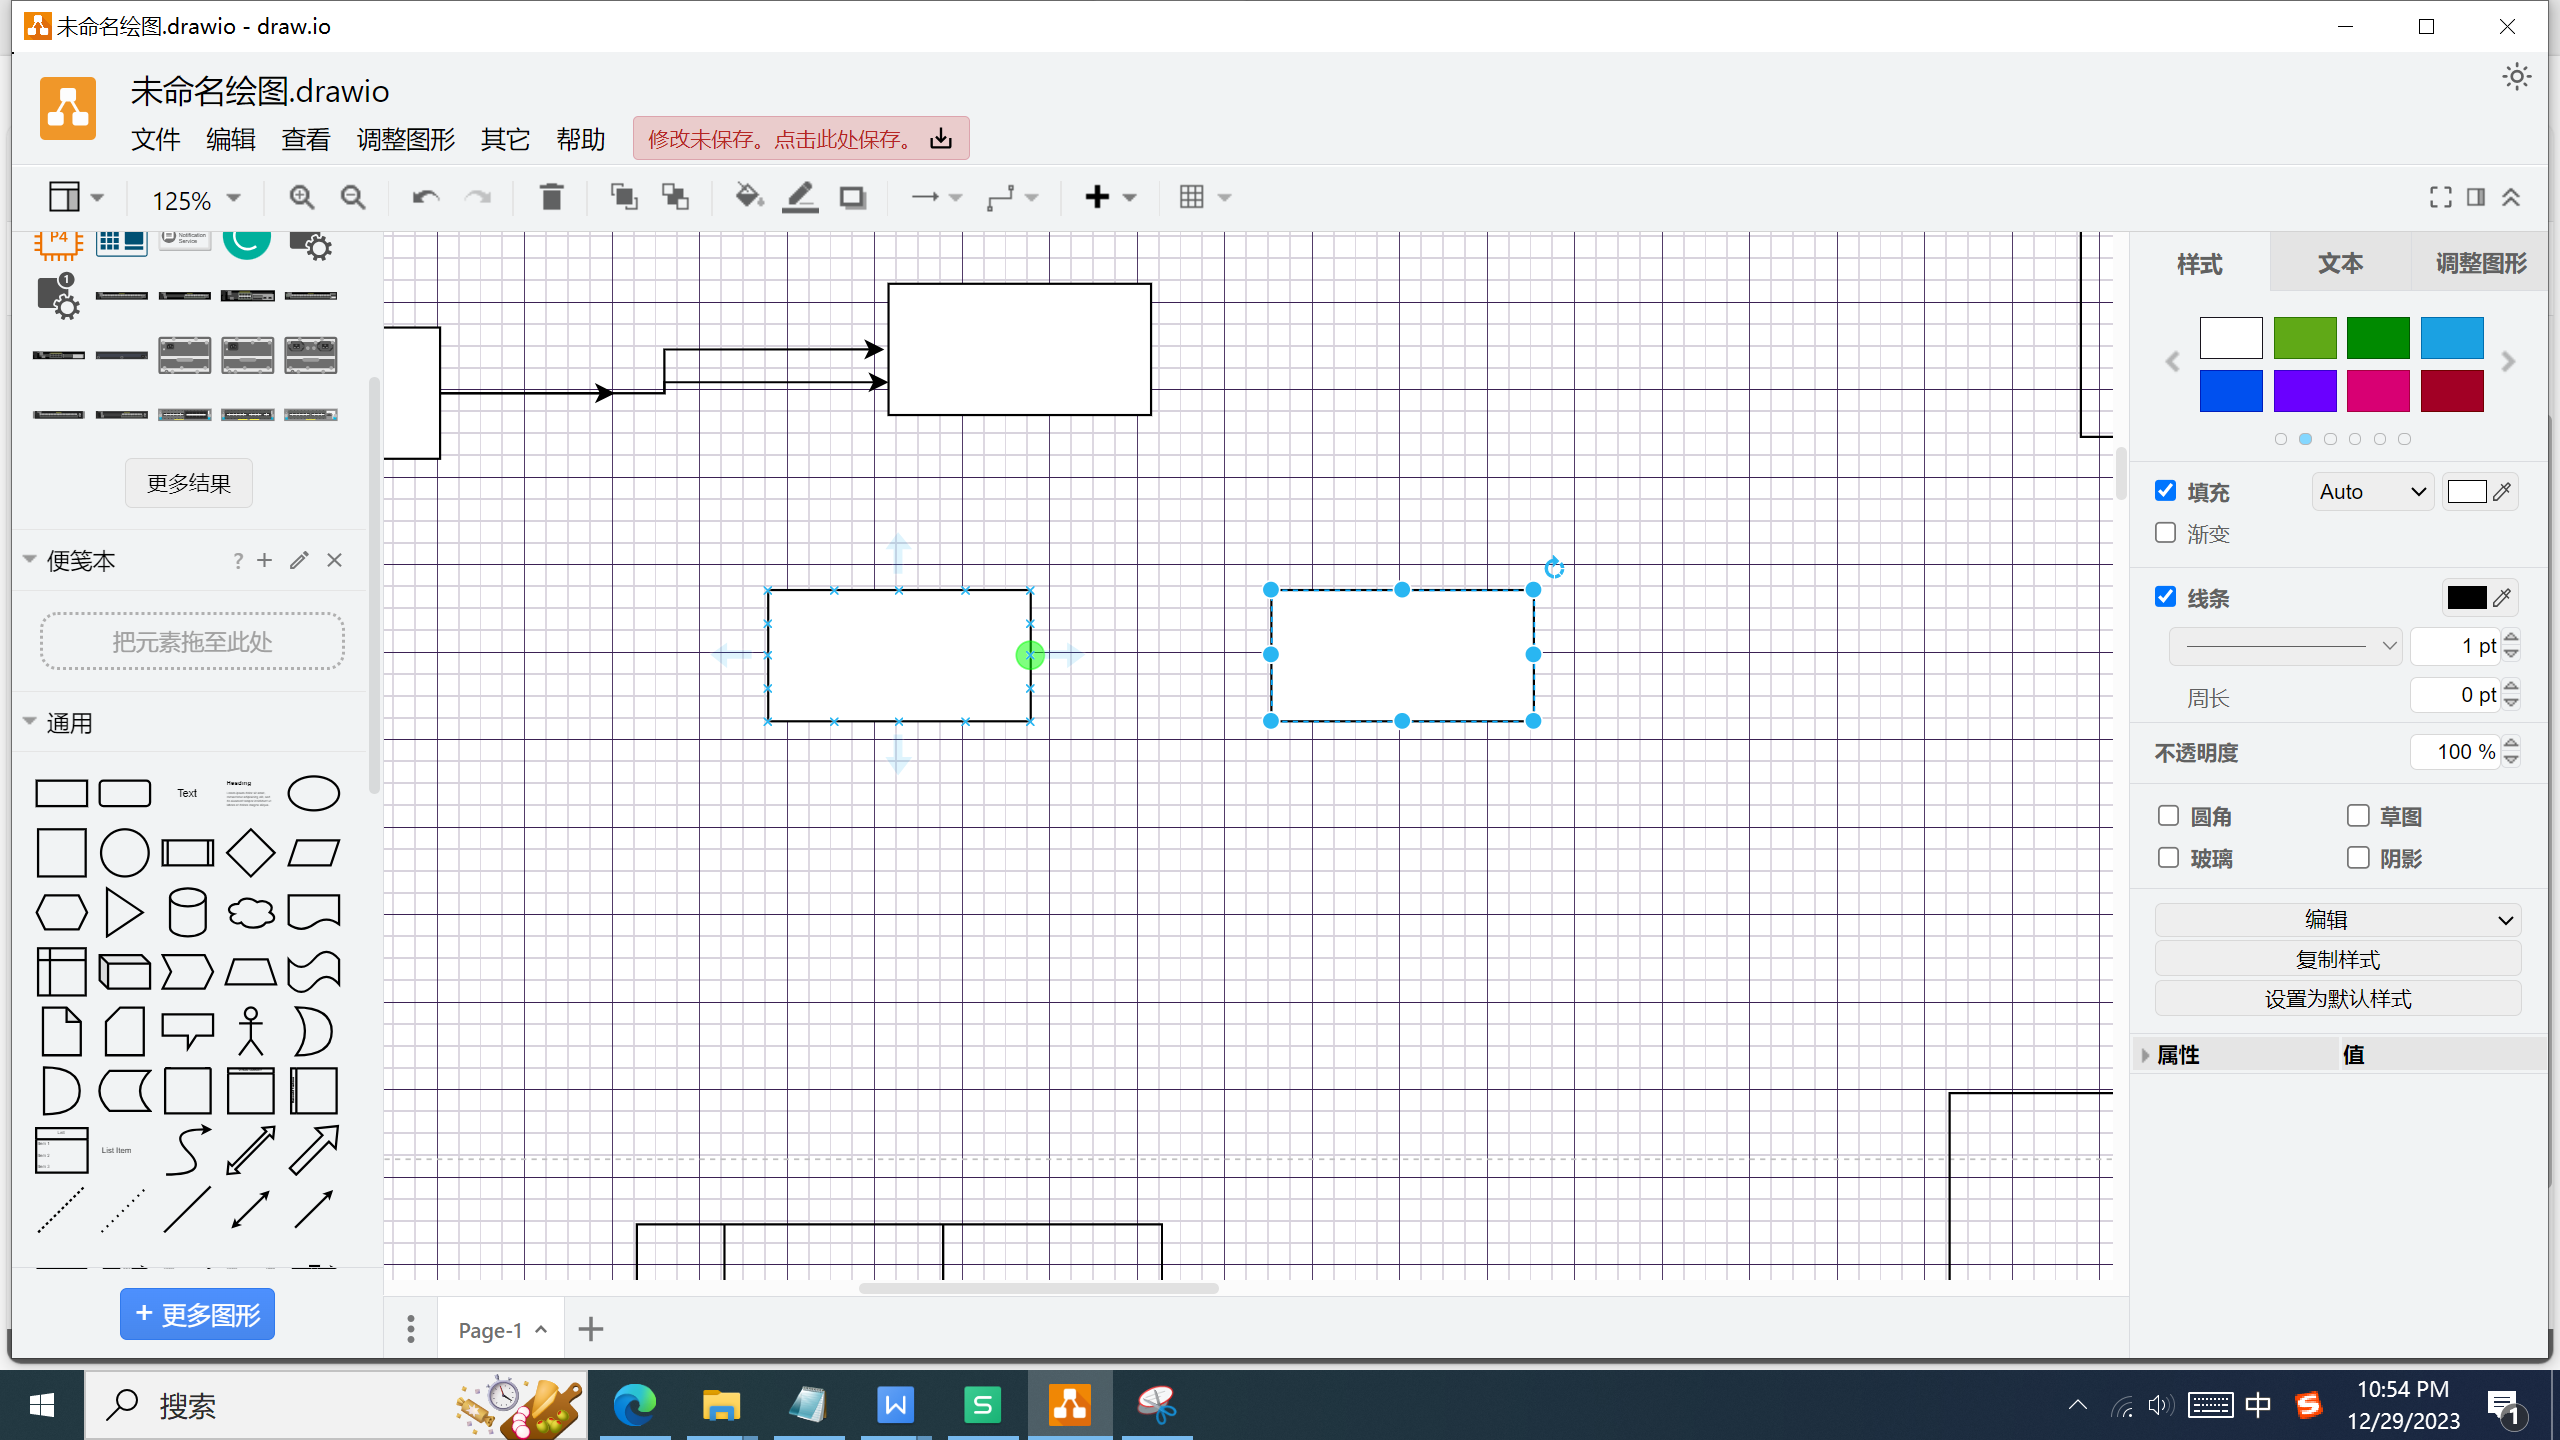Enable the 渐变 gradient checkbox
Screen dimensions: 2560x1440
pyautogui.click(x=2166, y=533)
